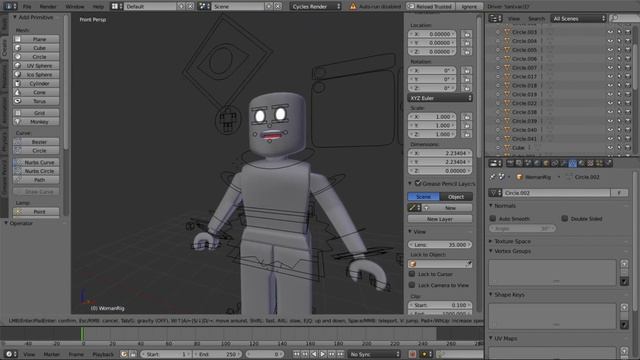Open the Render properties tab icon
The image size is (640, 360).
pos(510,163)
